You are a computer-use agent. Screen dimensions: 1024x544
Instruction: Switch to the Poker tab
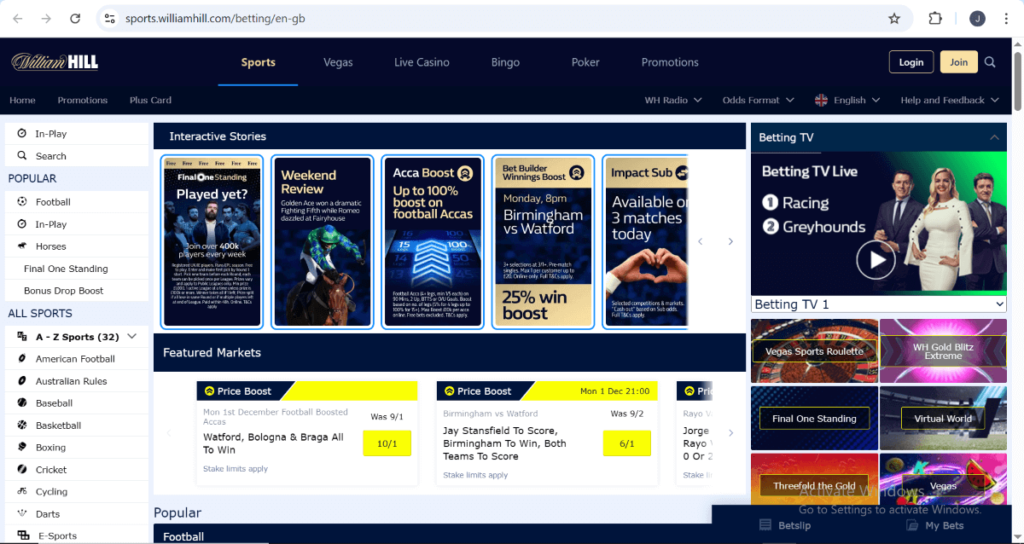pyautogui.click(x=585, y=63)
